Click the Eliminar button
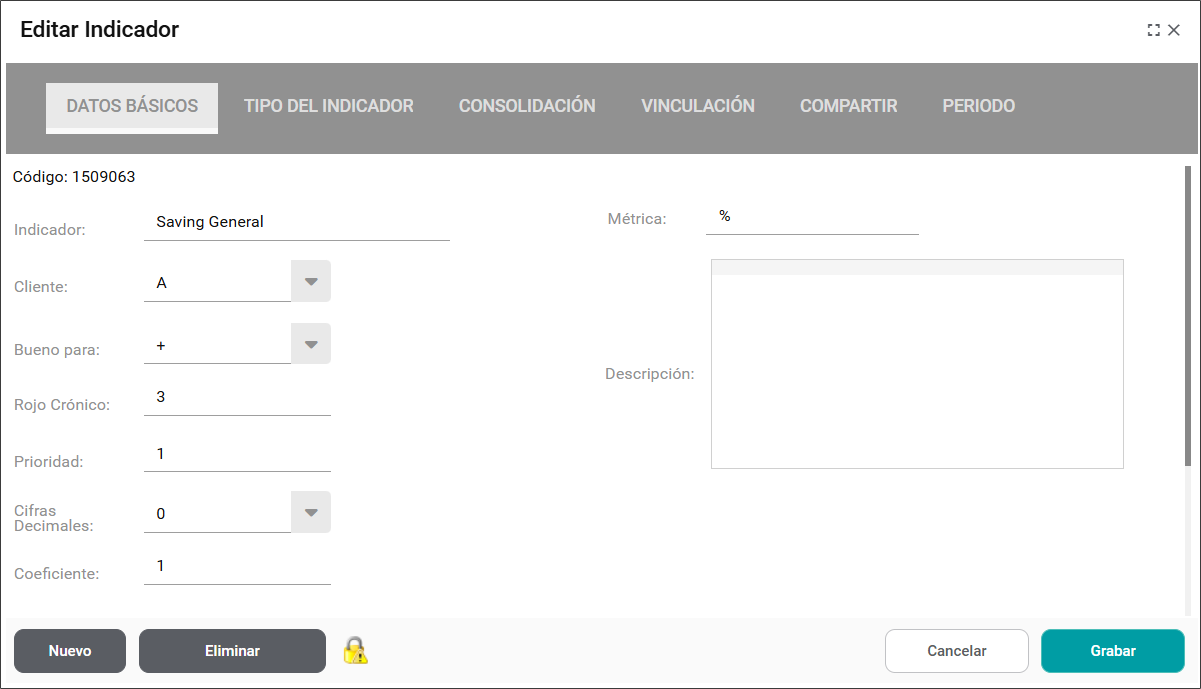Image resolution: width=1201 pixels, height=689 pixels. pyautogui.click(x=232, y=651)
